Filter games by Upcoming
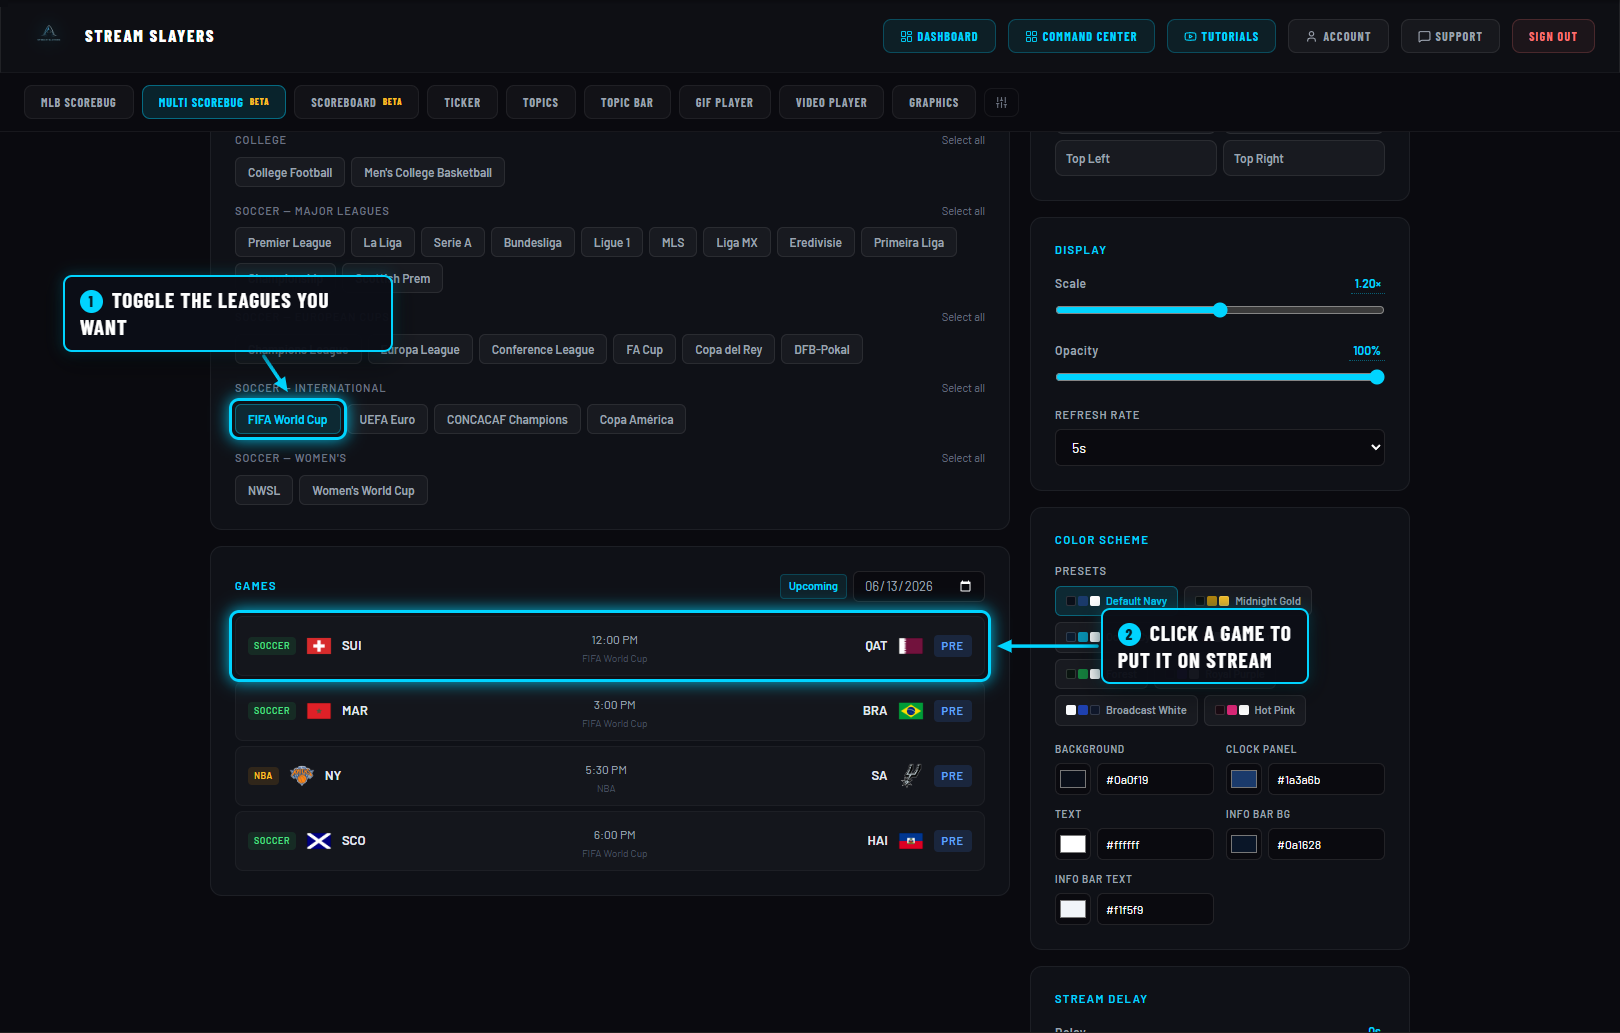The image size is (1620, 1033). pyautogui.click(x=813, y=586)
